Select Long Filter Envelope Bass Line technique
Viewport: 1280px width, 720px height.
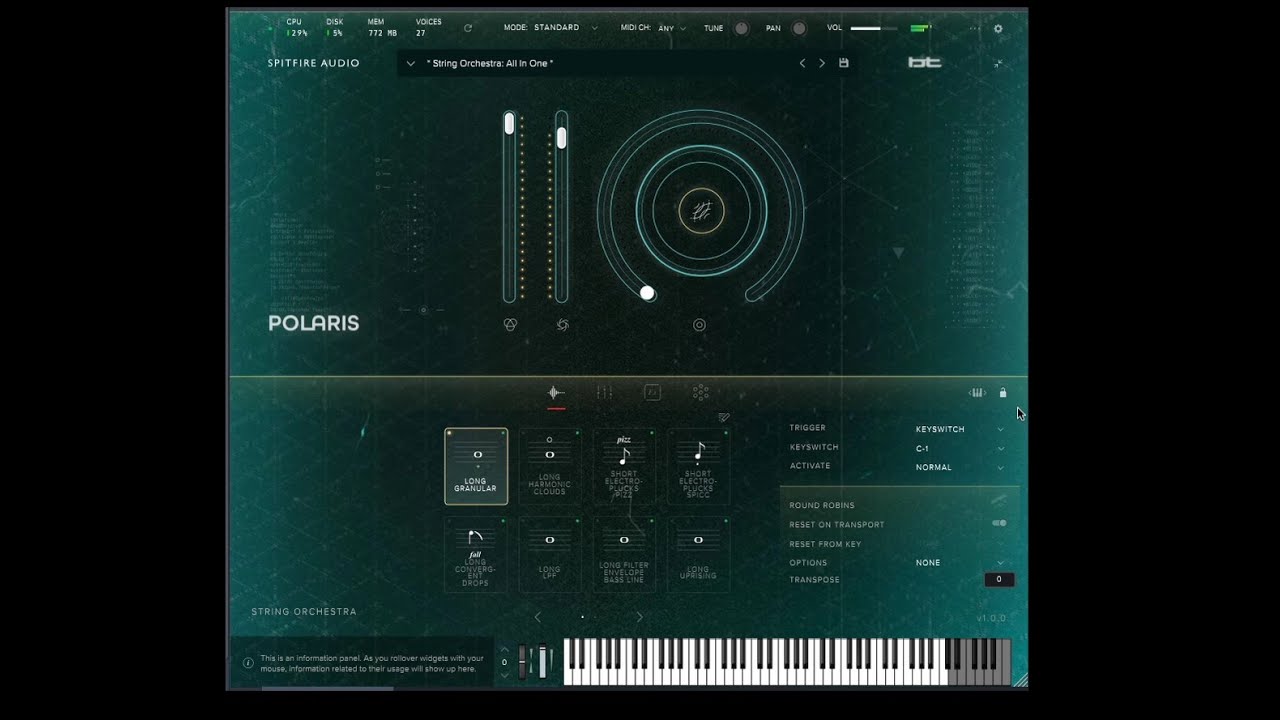coord(624,555)
